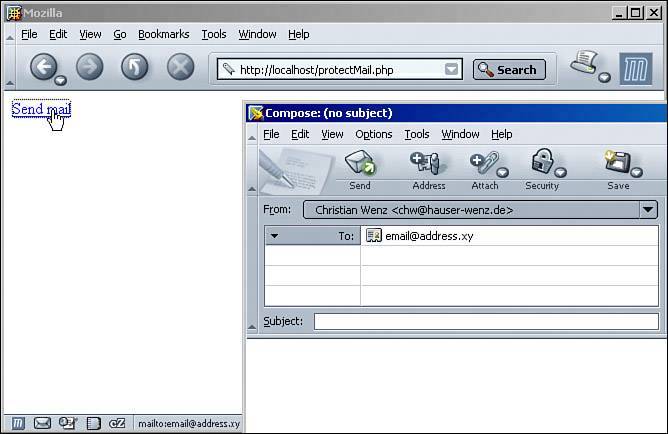Viewport: 668px width, 434px height.
Task: Click the Mozilla window title bar icon
Action: [x=14, y=13]
